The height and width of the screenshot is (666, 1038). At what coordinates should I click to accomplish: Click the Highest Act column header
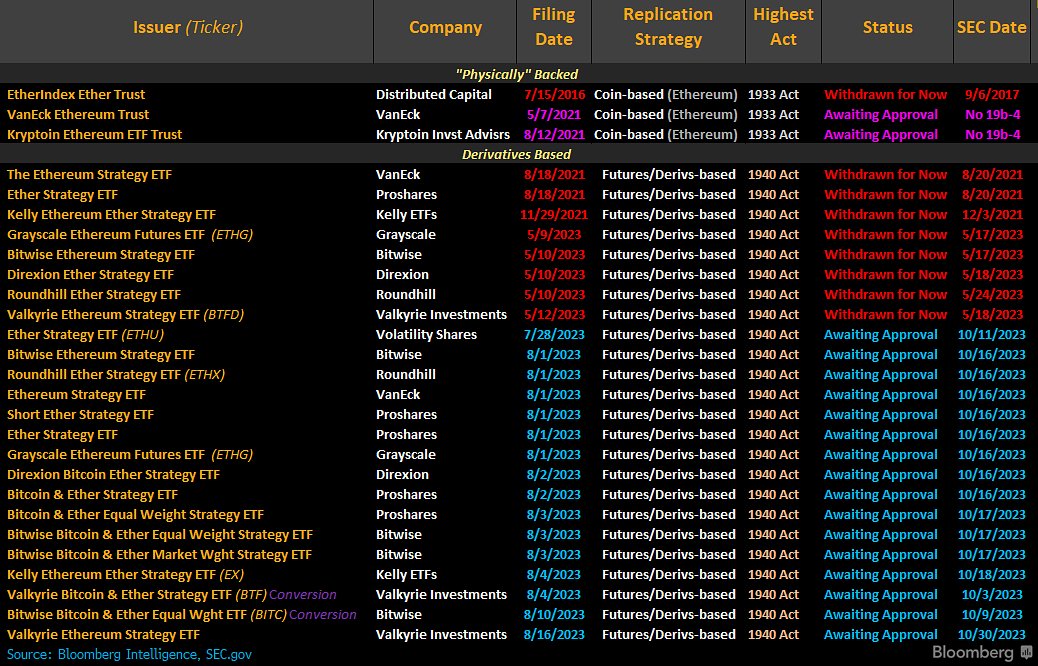[x=783, y=27]
